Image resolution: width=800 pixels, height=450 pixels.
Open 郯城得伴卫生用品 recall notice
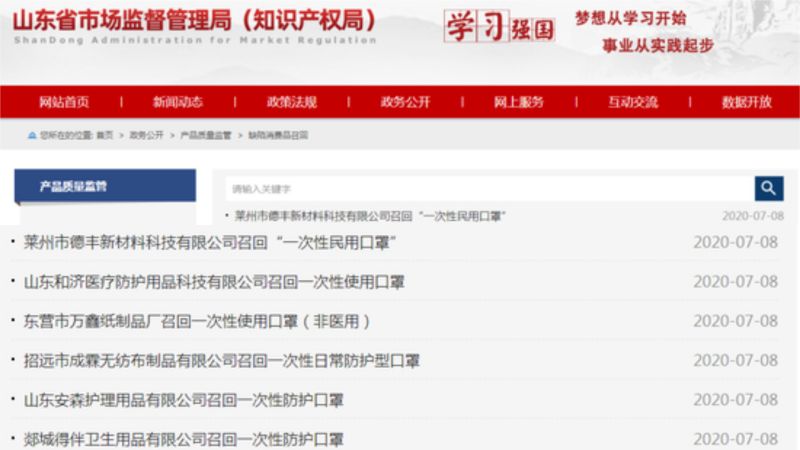coord(184,439)
